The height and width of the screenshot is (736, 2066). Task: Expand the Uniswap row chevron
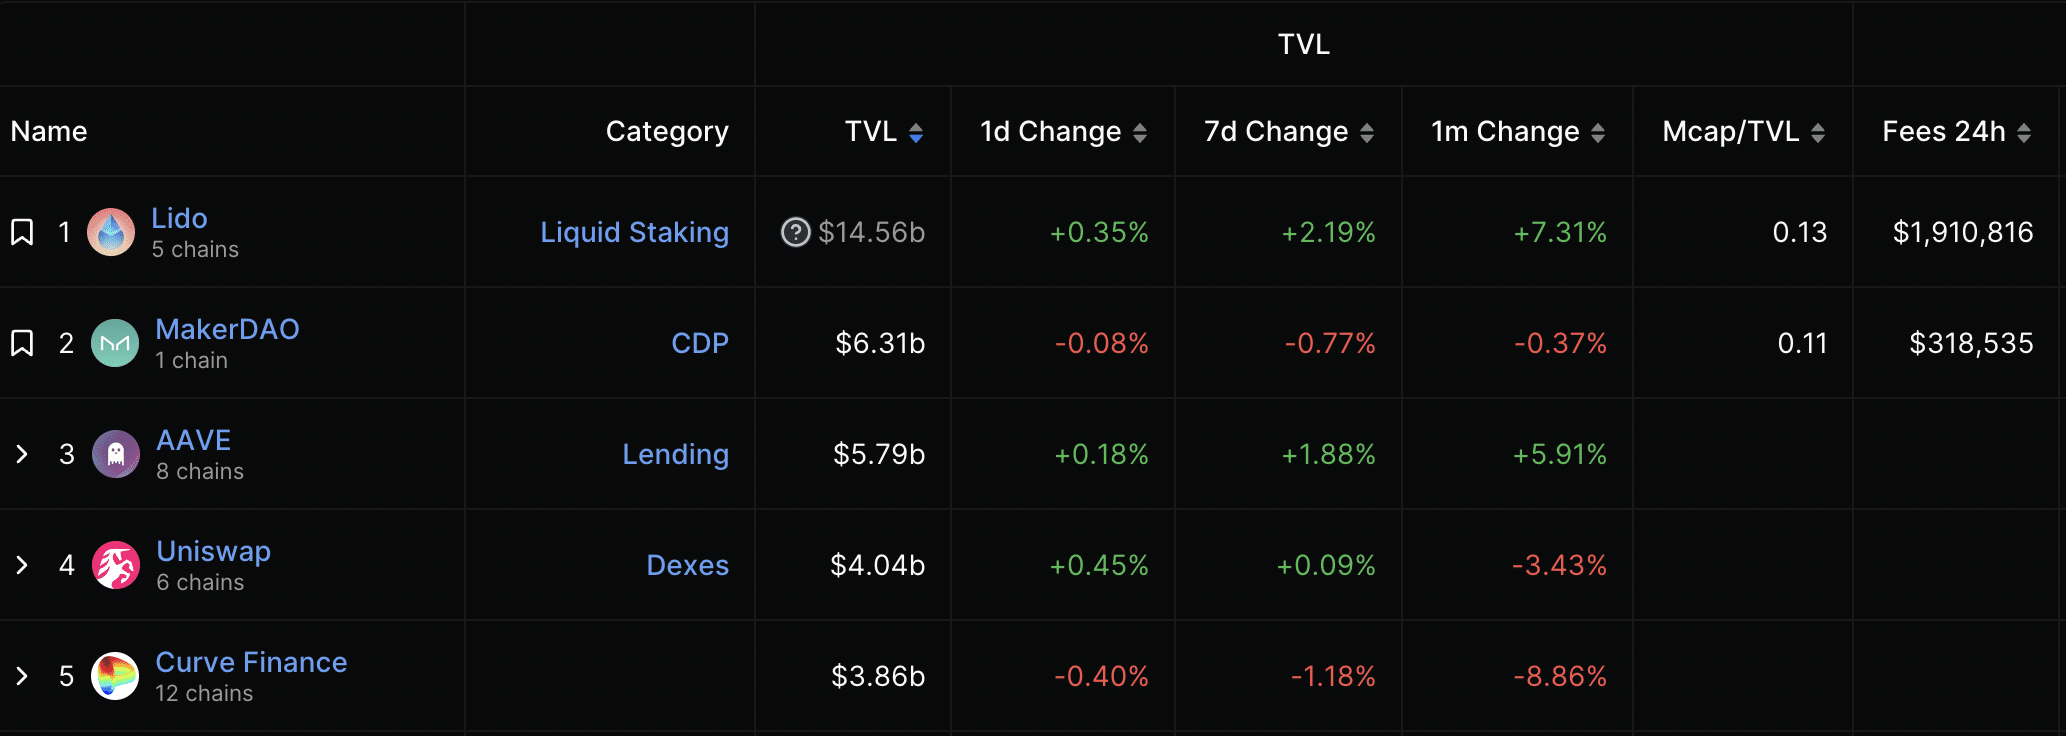(22, 566)
